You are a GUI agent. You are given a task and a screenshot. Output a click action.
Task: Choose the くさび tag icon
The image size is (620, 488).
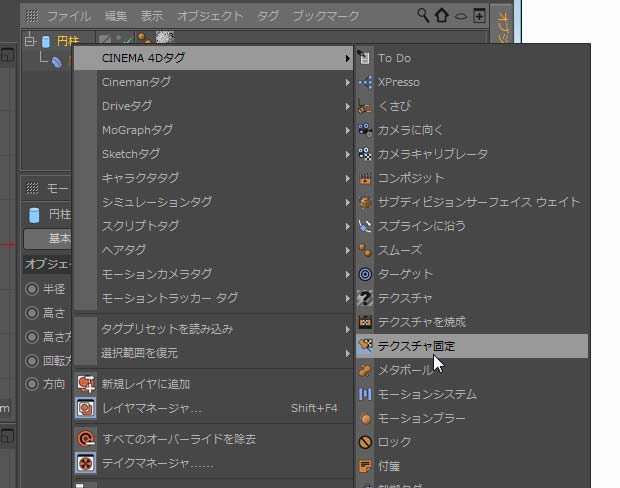[365, 106]
